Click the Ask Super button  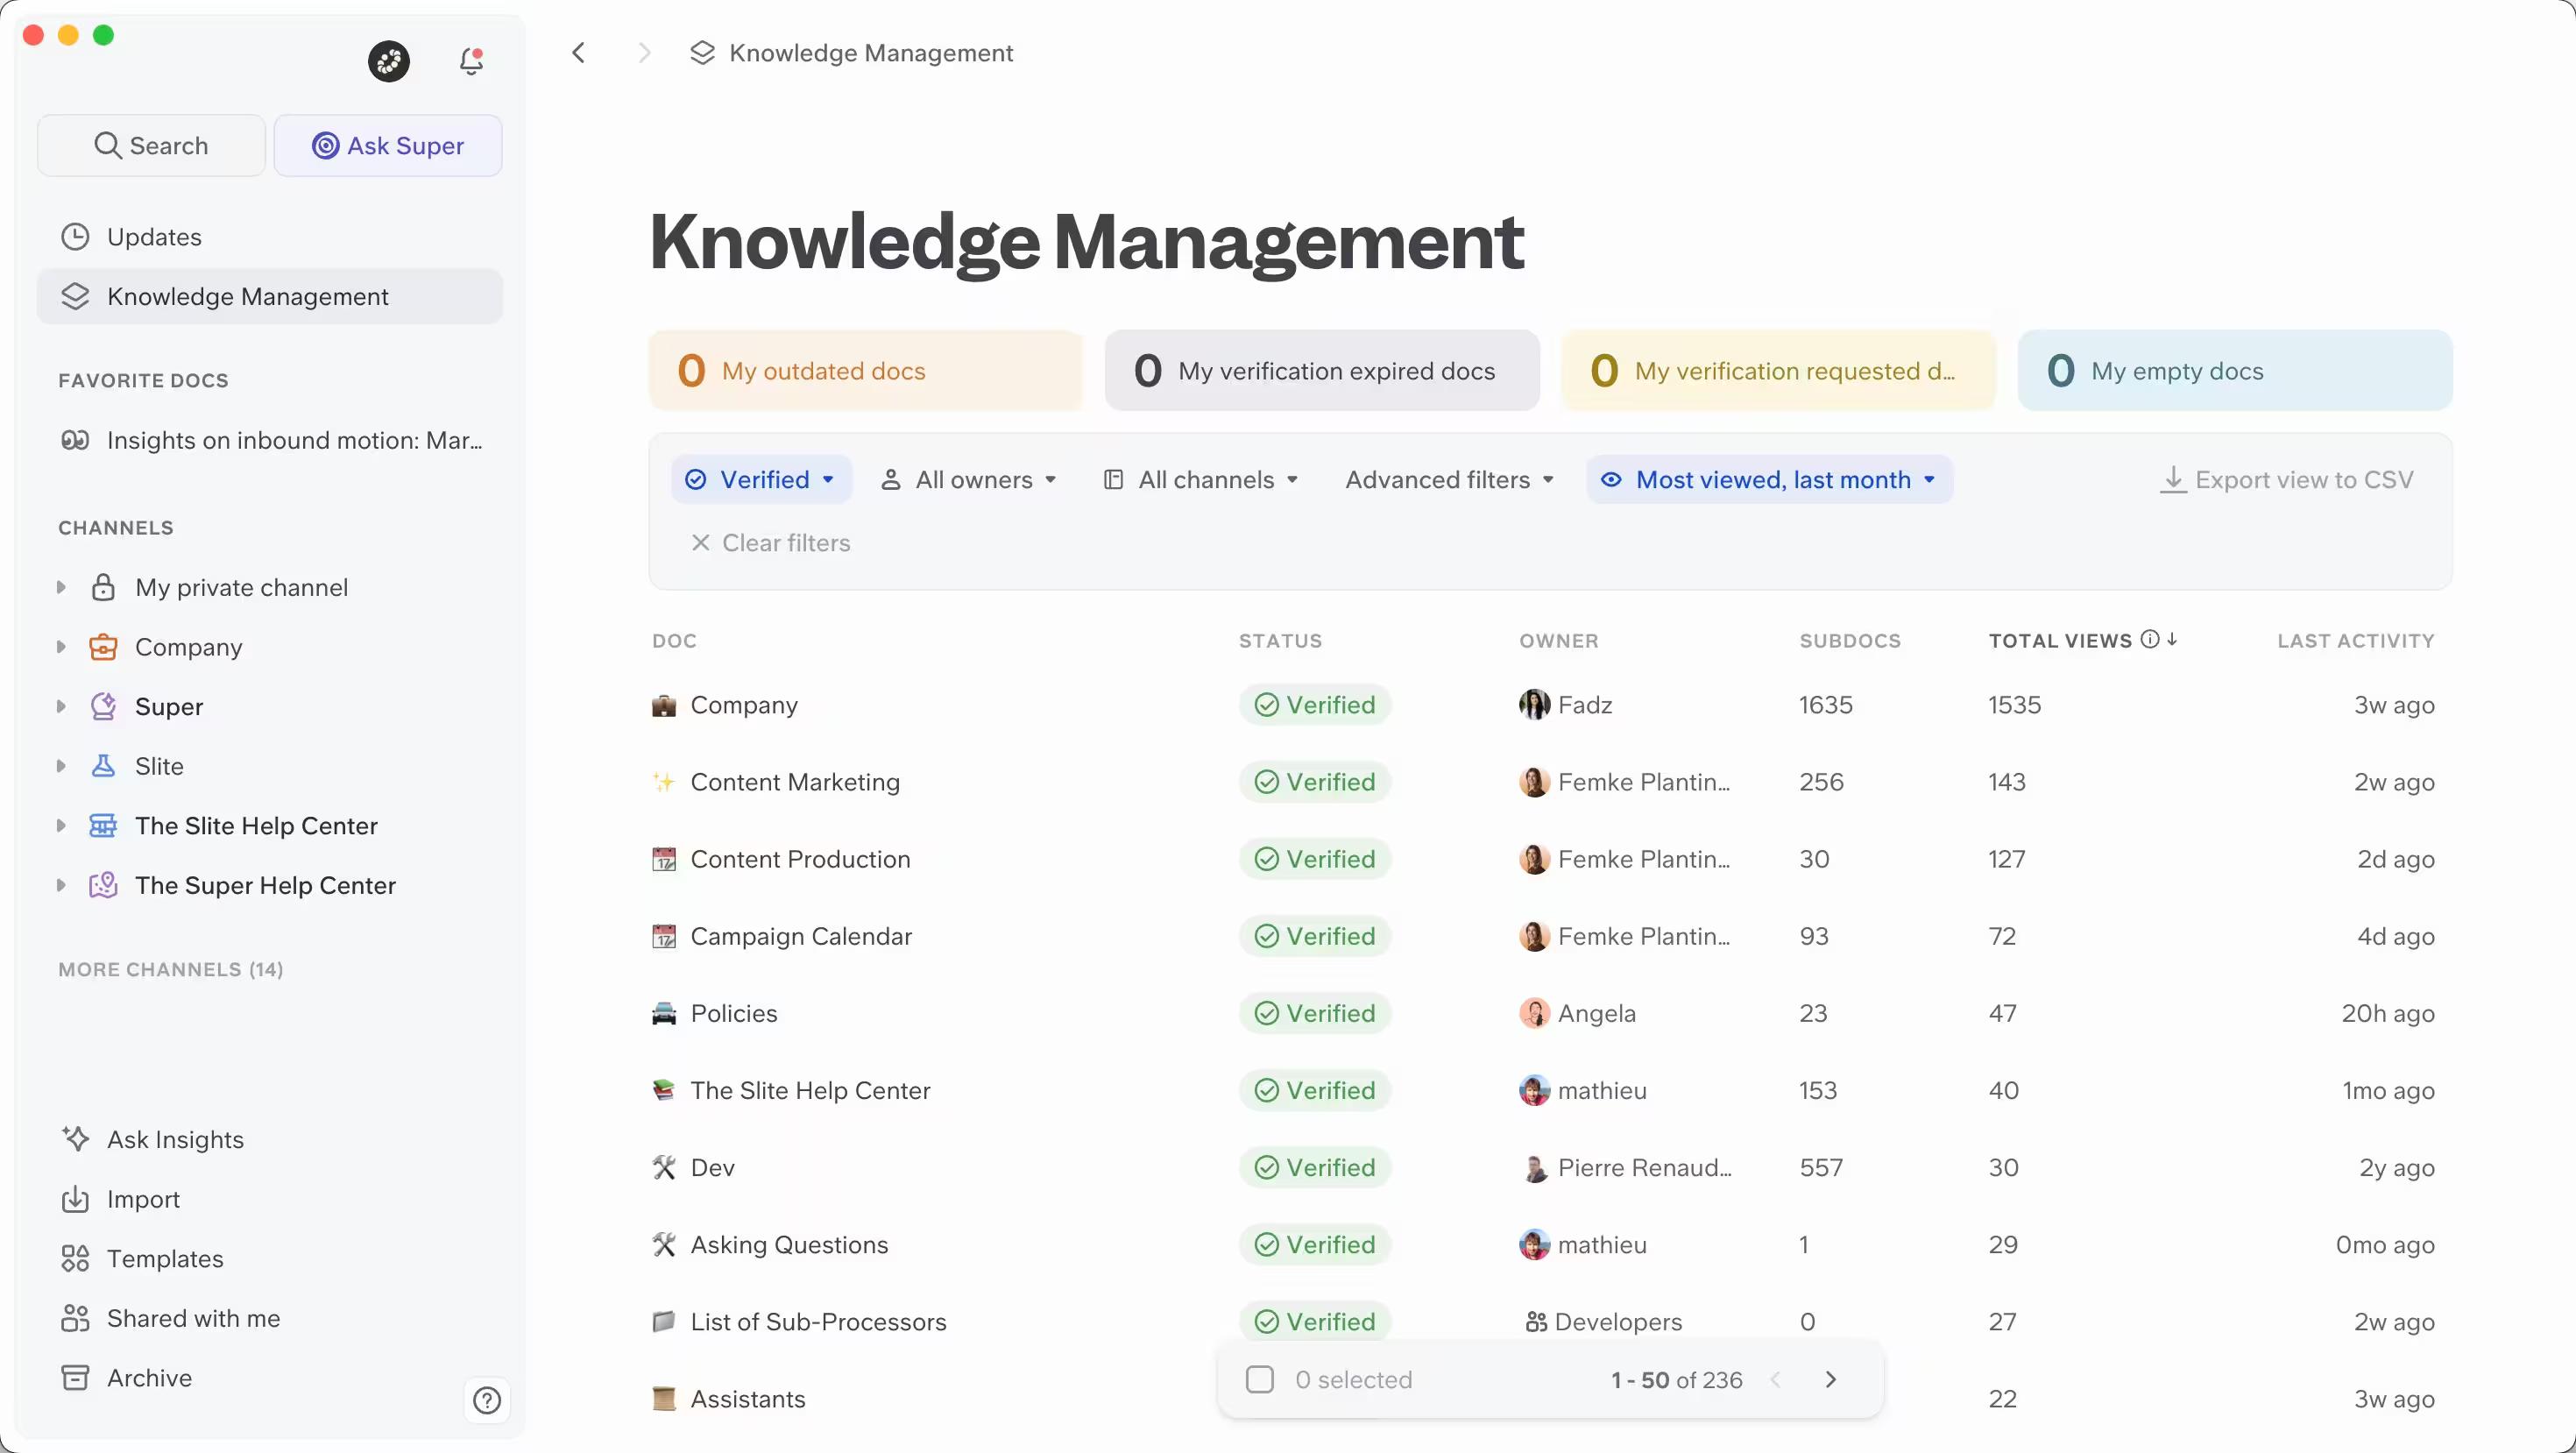pos(388,146)
